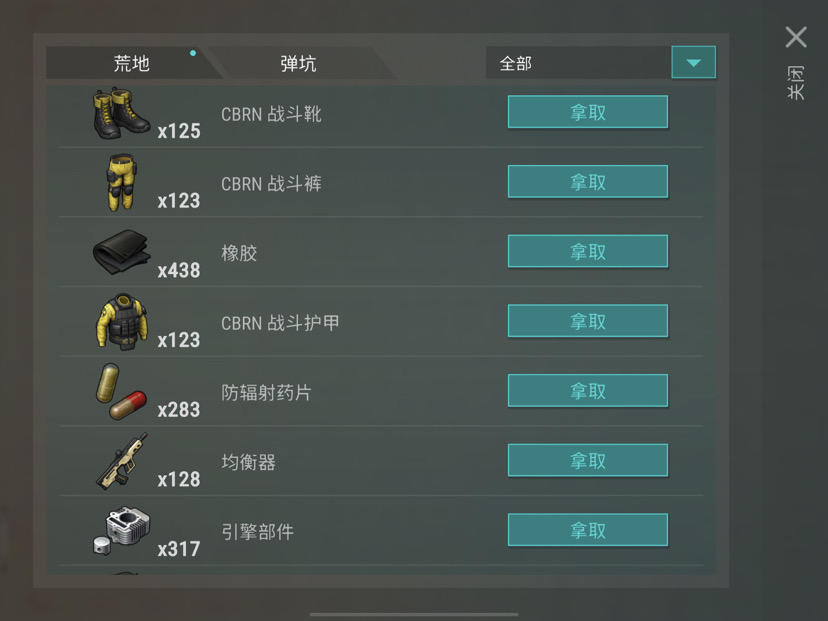The width and height of the screenshot is (828, 621).
Task: Claim 防辐射药片 using 拿取 button
Action: 588,391
